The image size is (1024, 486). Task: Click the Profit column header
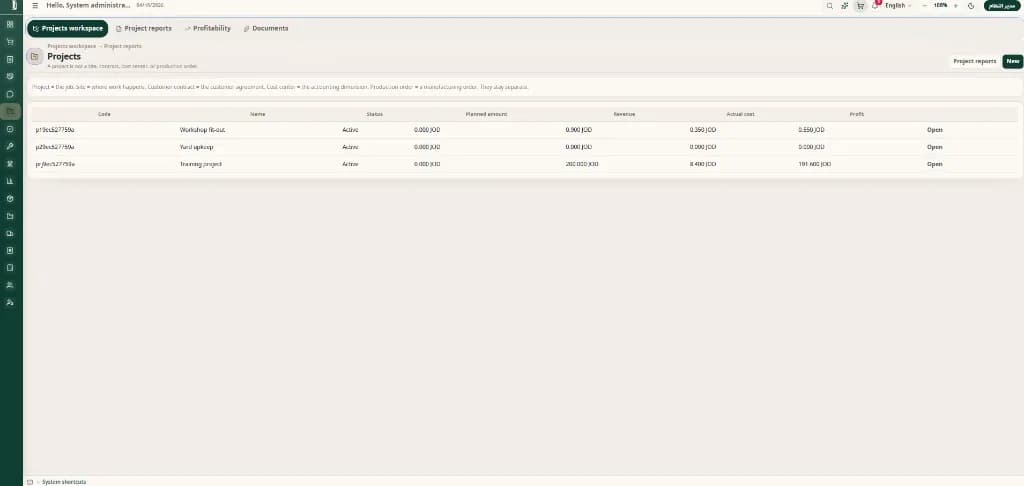click(856, 114)
